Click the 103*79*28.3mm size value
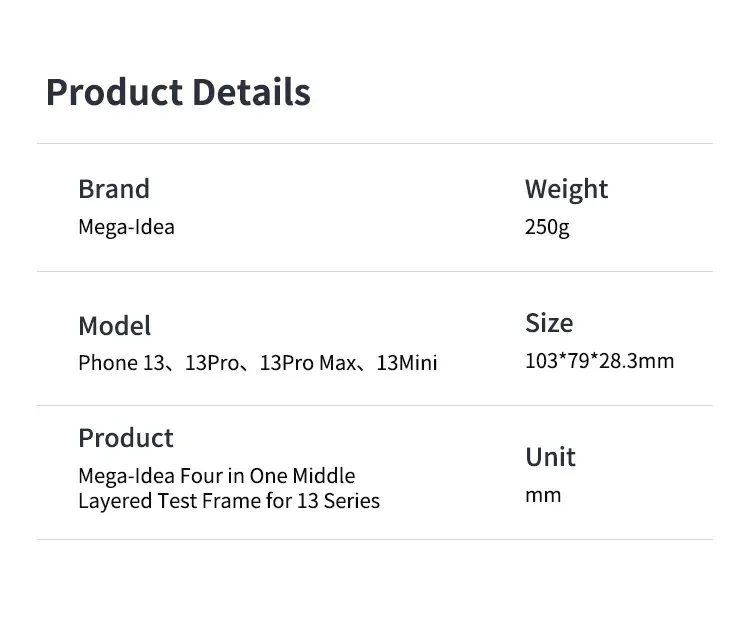 click(599, 361)
